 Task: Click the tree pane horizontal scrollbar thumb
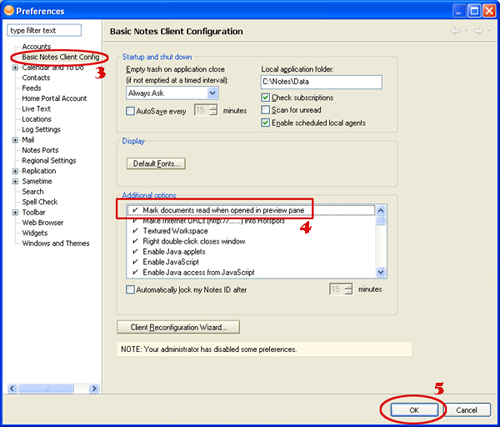point(46,388)
